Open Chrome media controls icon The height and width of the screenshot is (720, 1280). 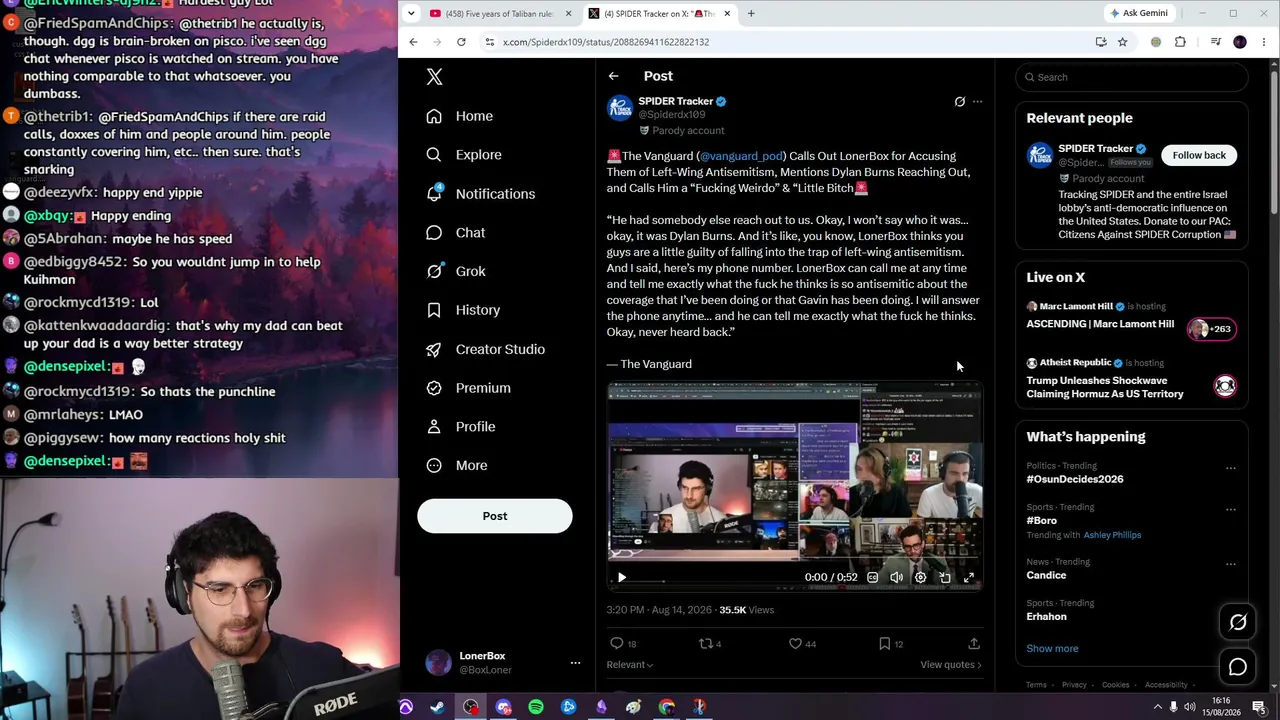1215,42
